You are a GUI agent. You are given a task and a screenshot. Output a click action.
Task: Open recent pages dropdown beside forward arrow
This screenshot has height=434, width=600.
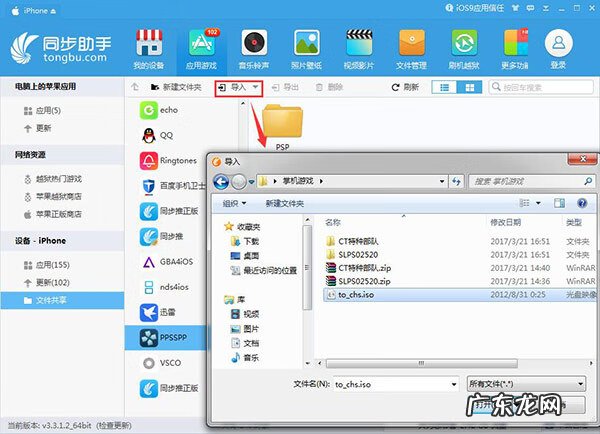(x=251, y=182)
